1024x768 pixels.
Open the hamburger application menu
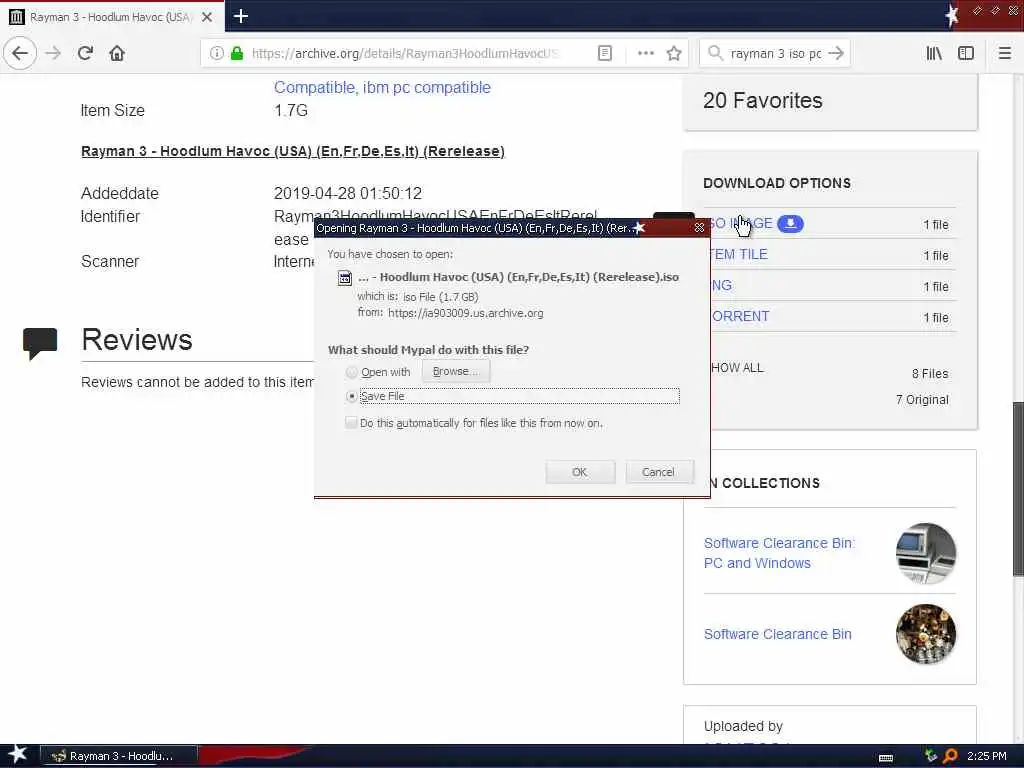click(1004, 53)
